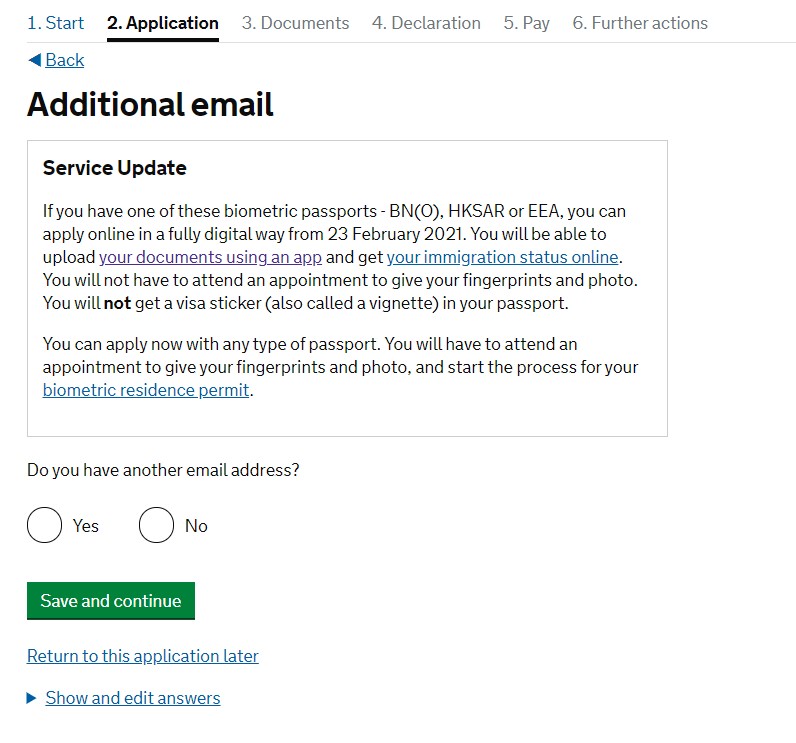Open the biometric residence permit link
Screen dimensions: 796x743
point(146,390)
